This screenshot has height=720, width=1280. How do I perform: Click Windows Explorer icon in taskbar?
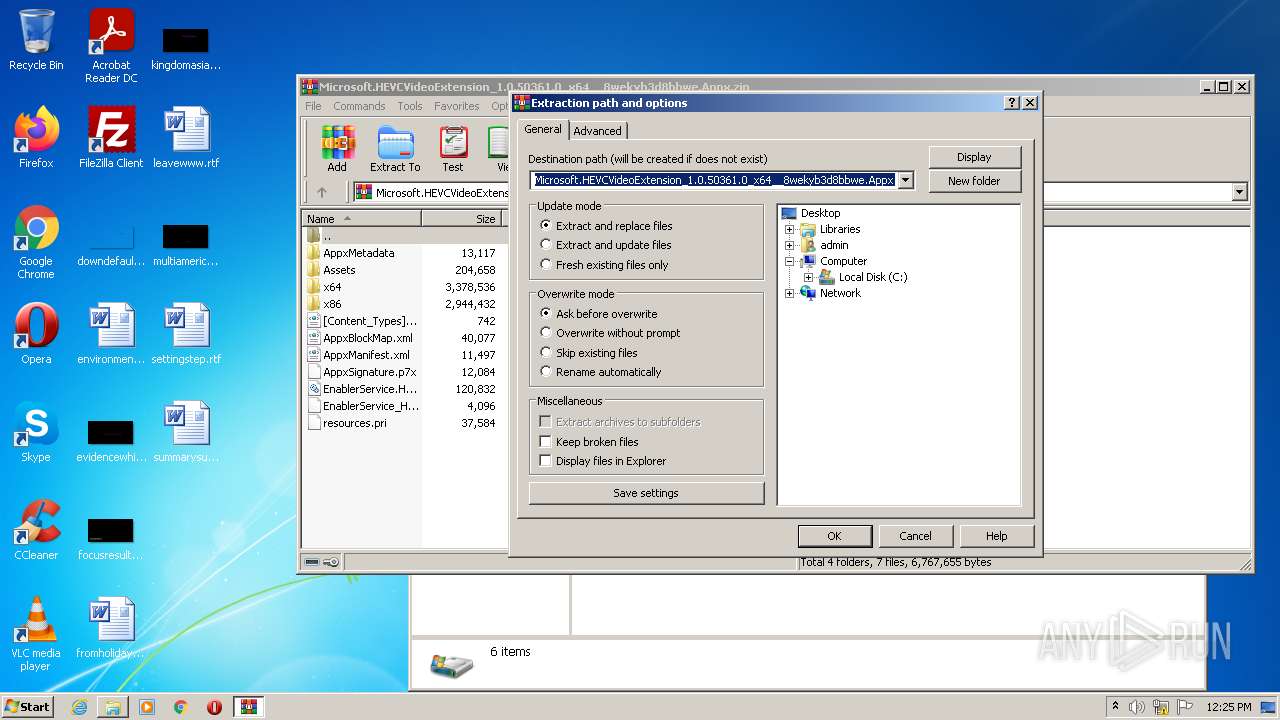pyautogui.click(x=113, y=707)
